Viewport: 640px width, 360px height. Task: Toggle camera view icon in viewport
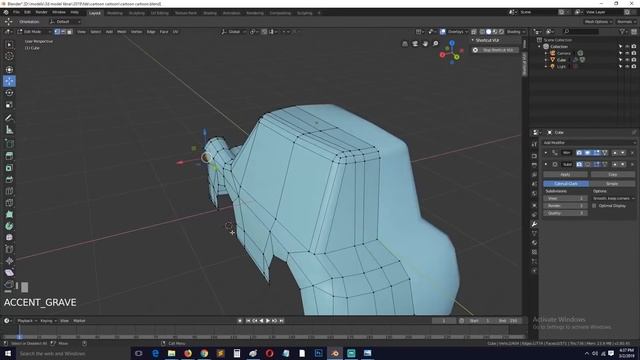click(x=415, y=43)
